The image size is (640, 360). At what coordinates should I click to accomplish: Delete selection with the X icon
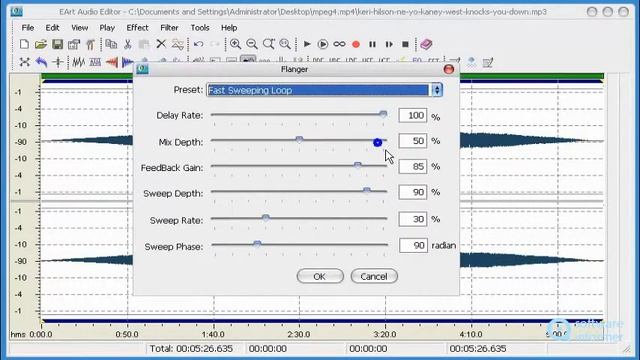pyautogui.click(x=161, y=44)
